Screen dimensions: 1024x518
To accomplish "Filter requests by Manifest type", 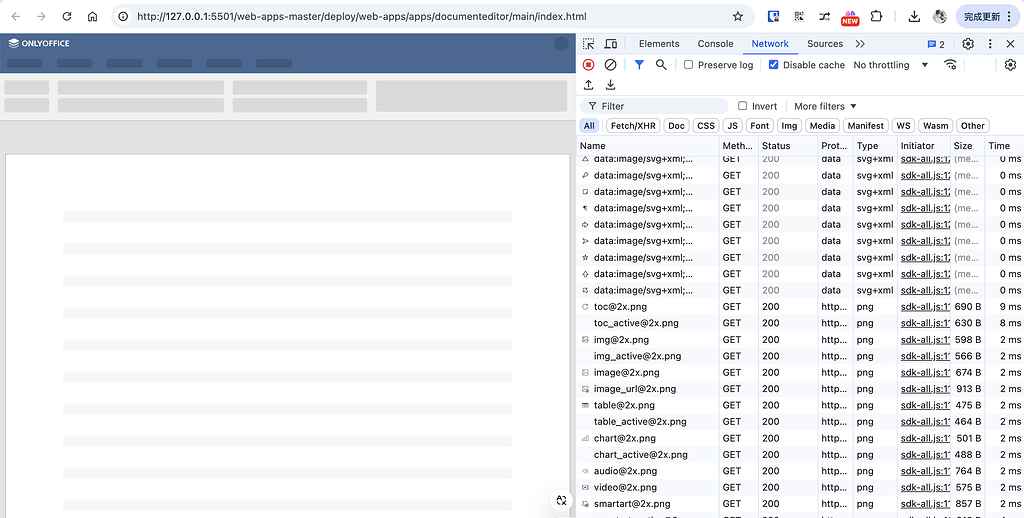I will tap(866, 125).
